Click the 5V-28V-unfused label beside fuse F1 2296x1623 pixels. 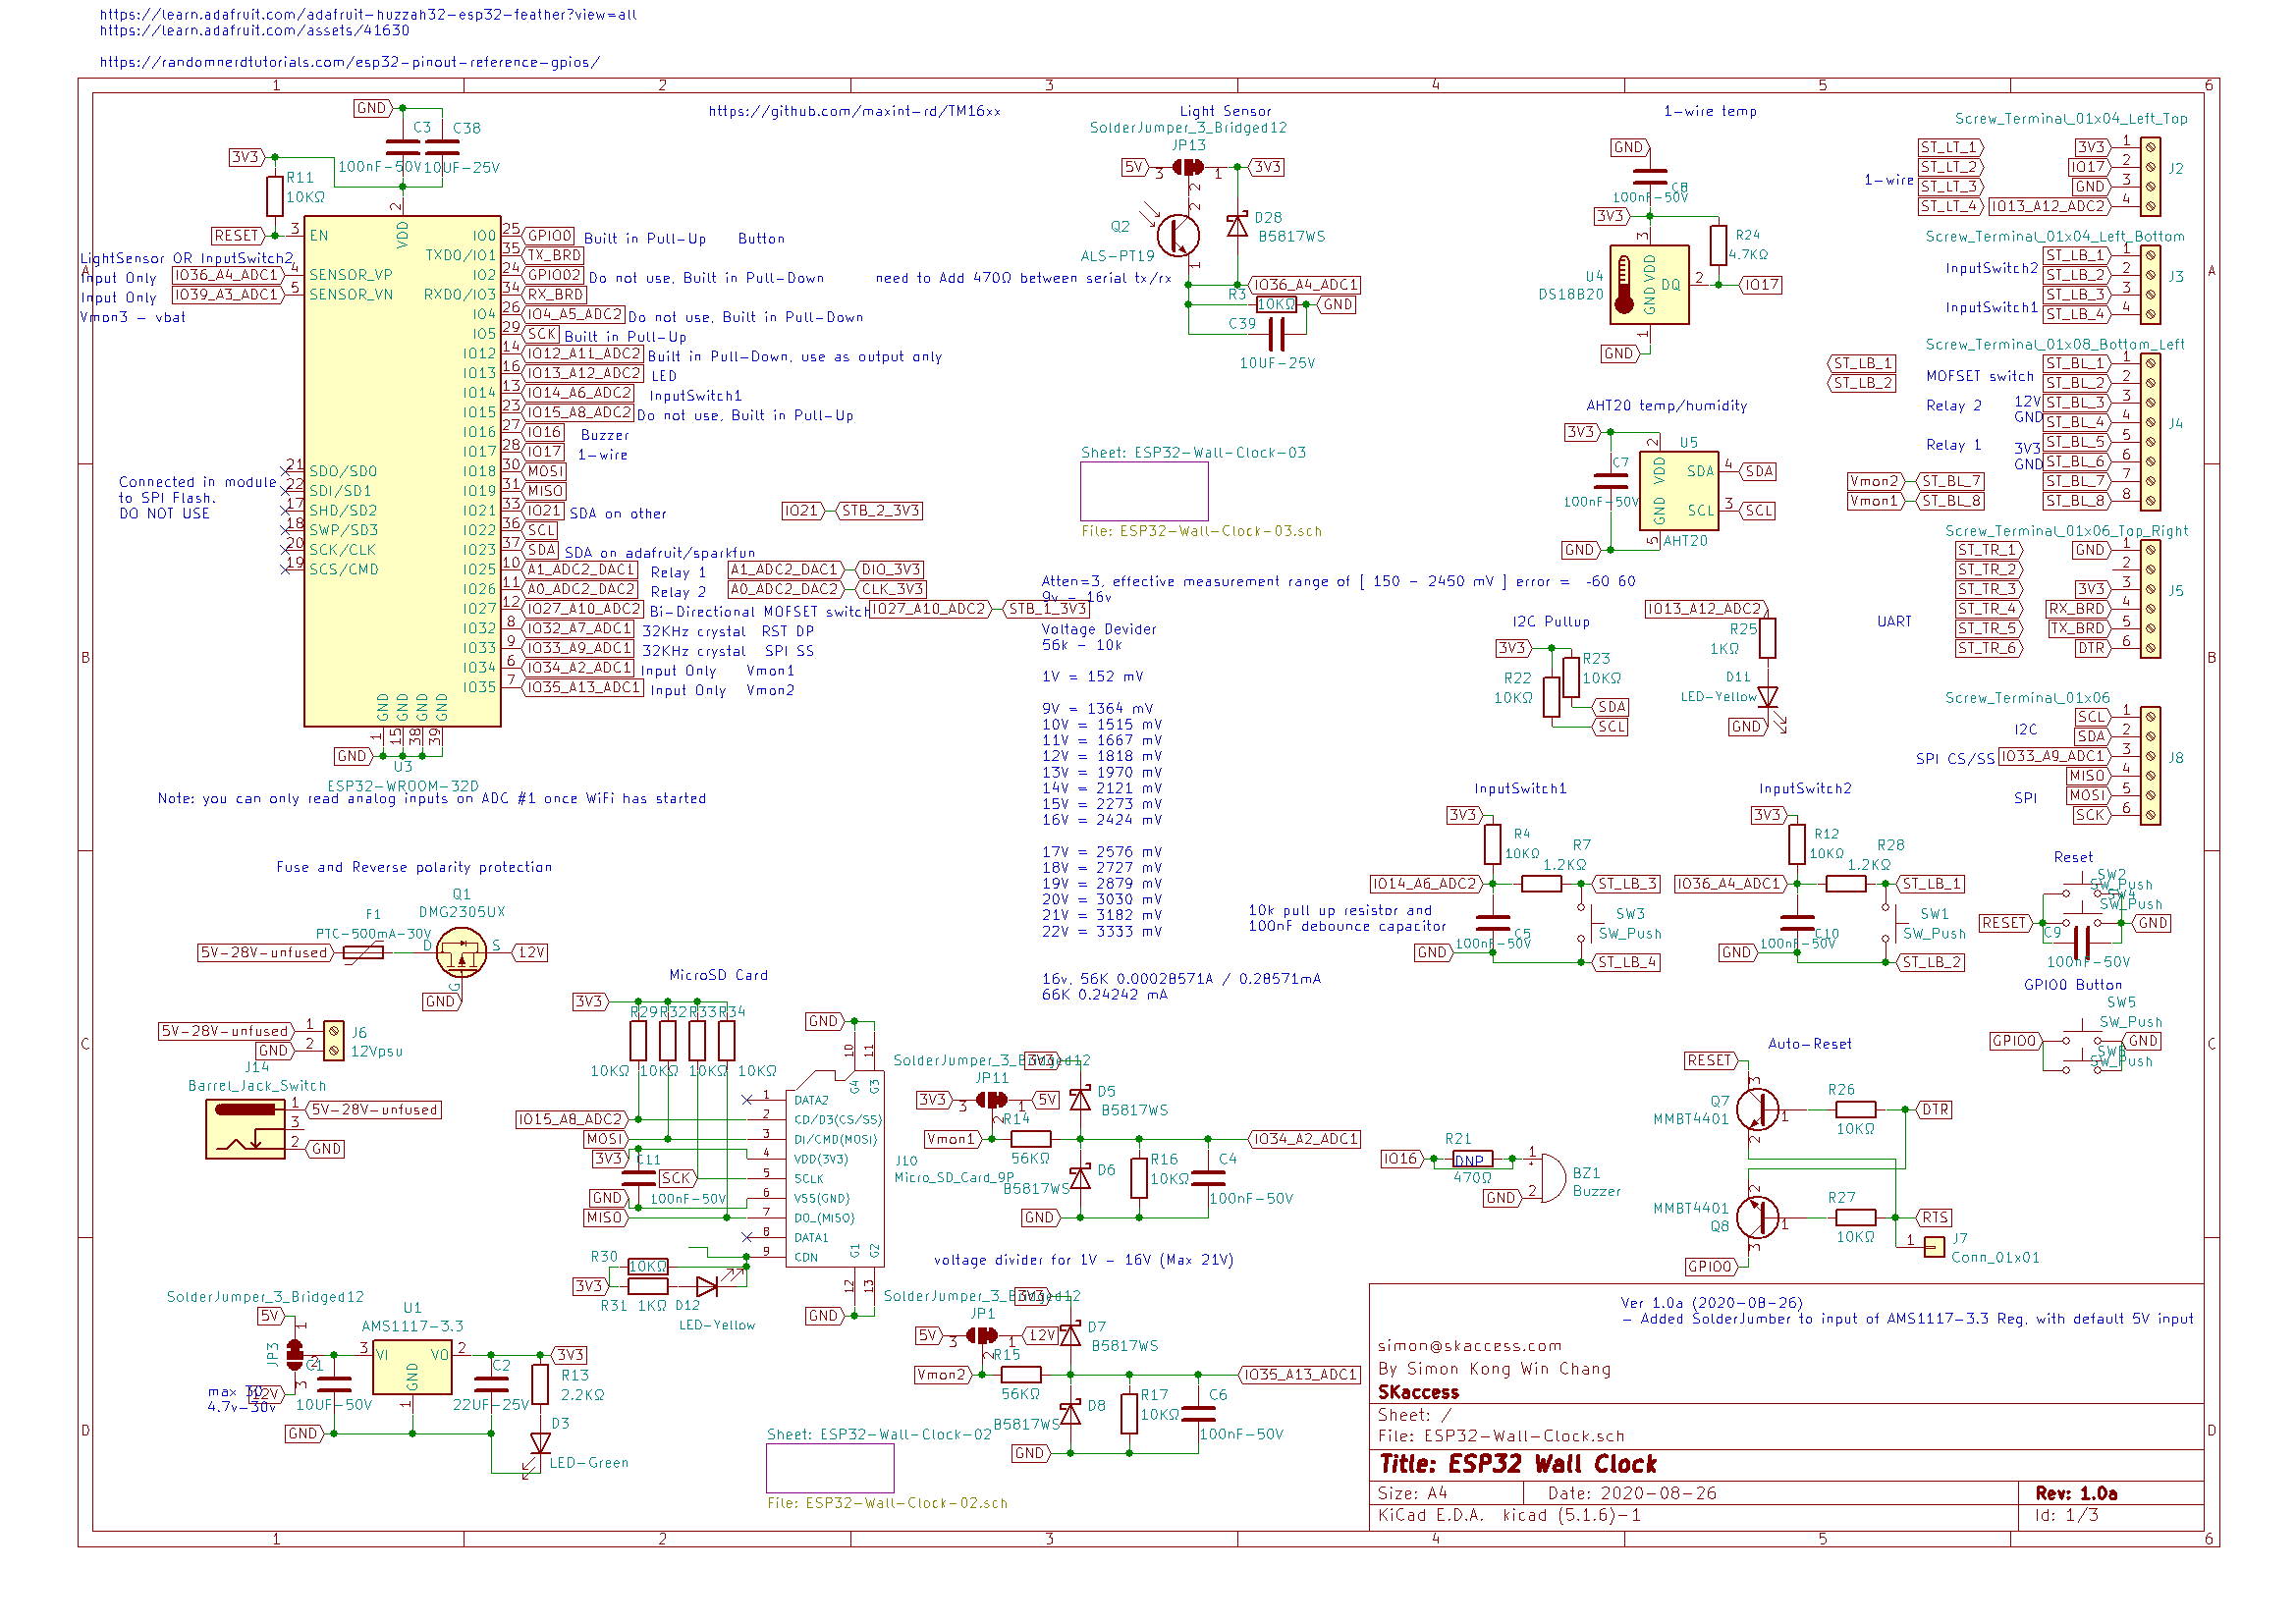coord(264,953)
